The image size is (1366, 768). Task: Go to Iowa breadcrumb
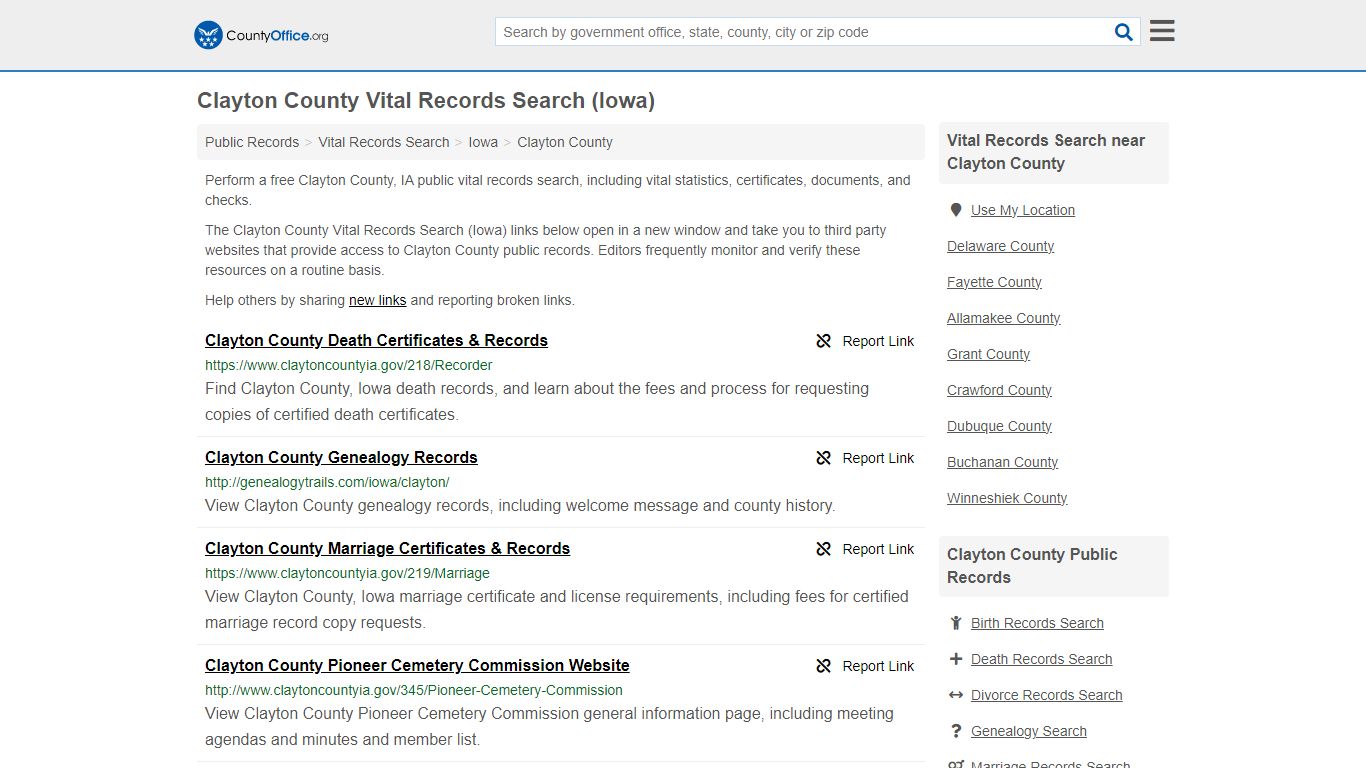[x=483, y=142]
